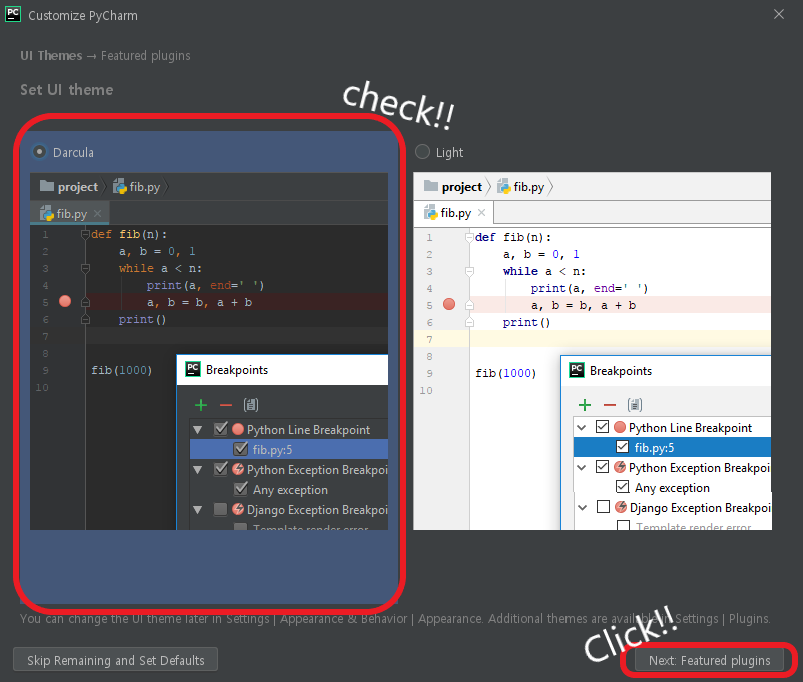Collapse Django Exception Breakpoint node in Light preview

coord(583,507)
